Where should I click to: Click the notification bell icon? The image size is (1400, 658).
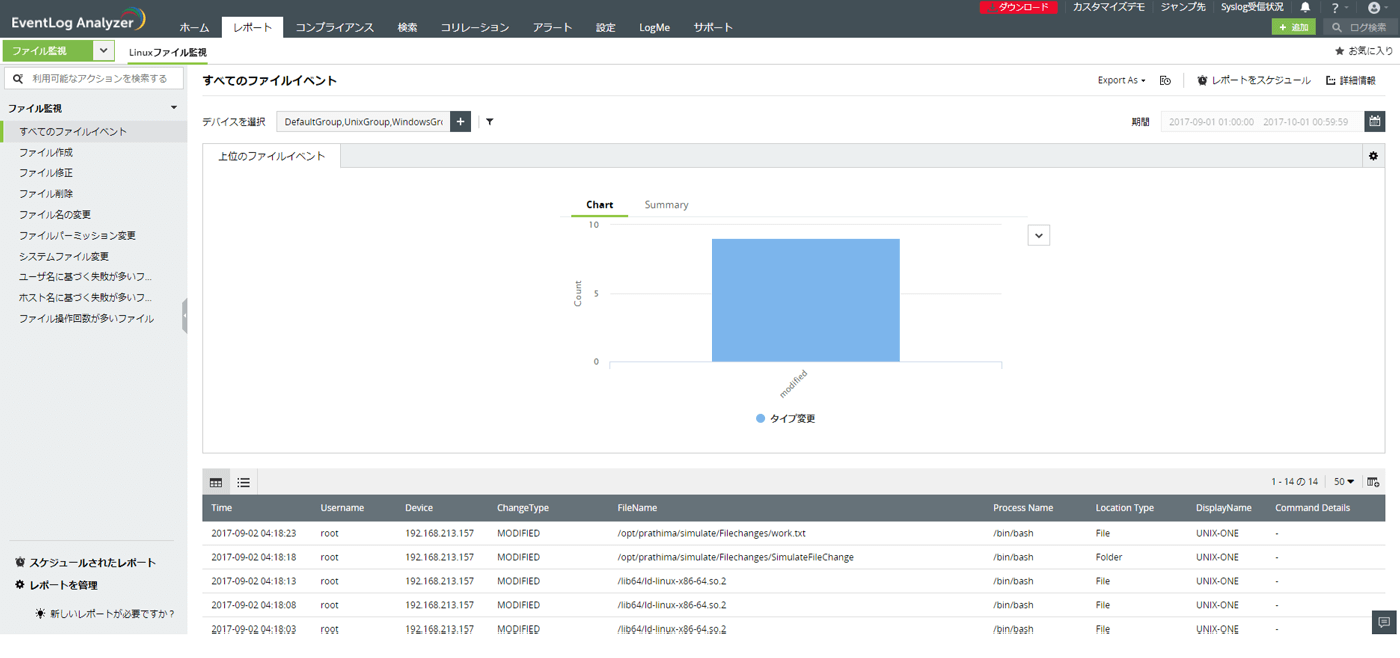tap(1305, 7)
